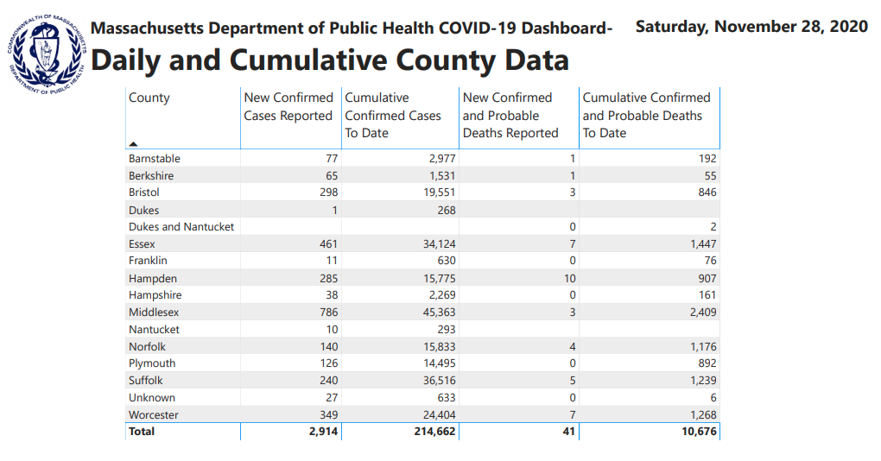Select the Unknown county row label

tap(152, 398)
